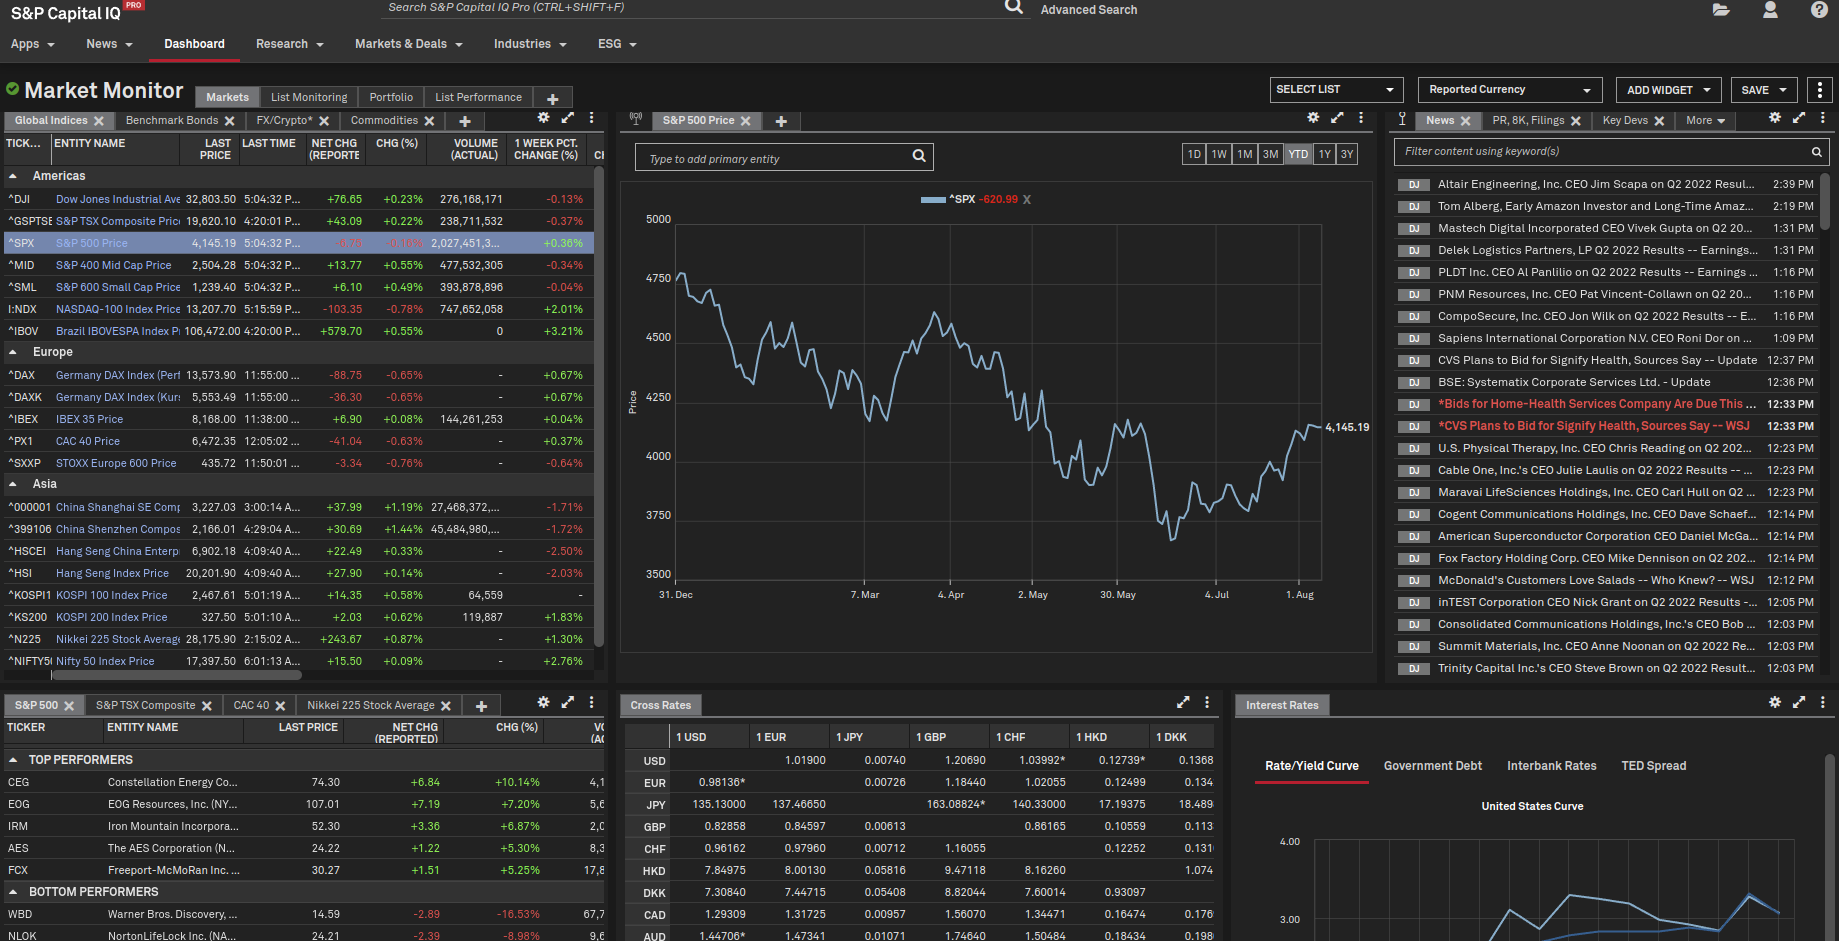Viewport: 1839px width, 941px height.
Task: Select the 3Y chart range
Action: (x=1347, y=154)
